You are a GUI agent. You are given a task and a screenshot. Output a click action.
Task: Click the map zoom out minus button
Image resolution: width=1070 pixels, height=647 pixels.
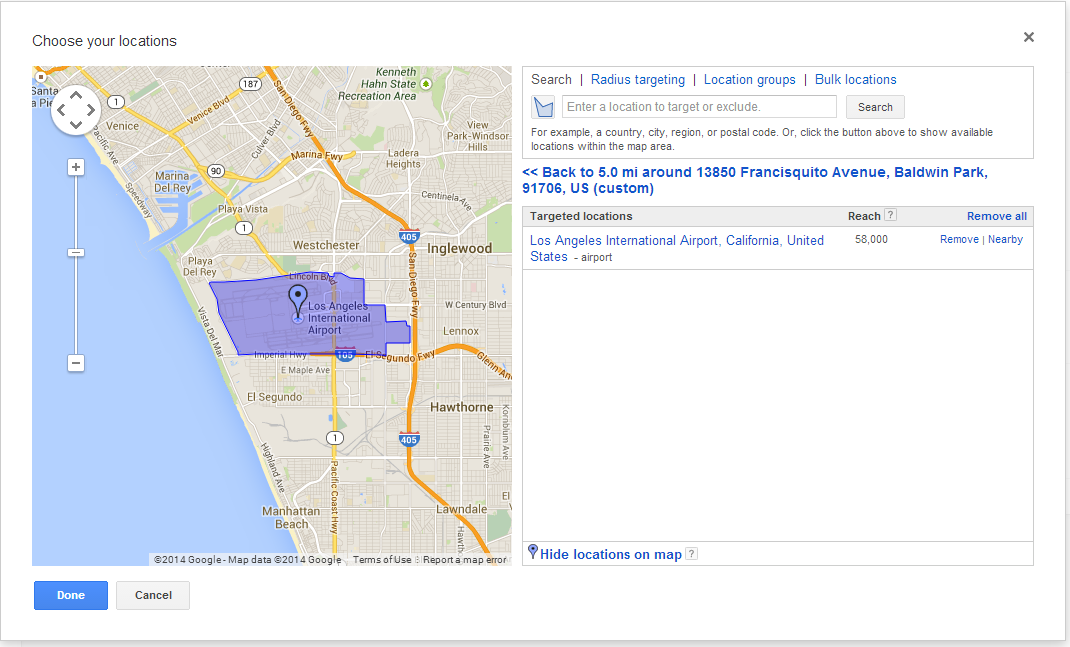tap(76, 363)
